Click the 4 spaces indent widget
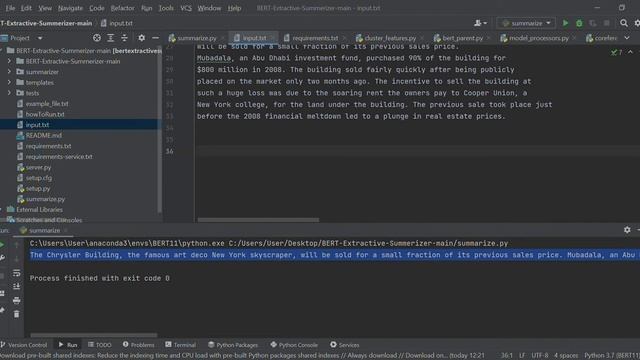The width and height of the screenshot is (640, 360). click(566, 356)
